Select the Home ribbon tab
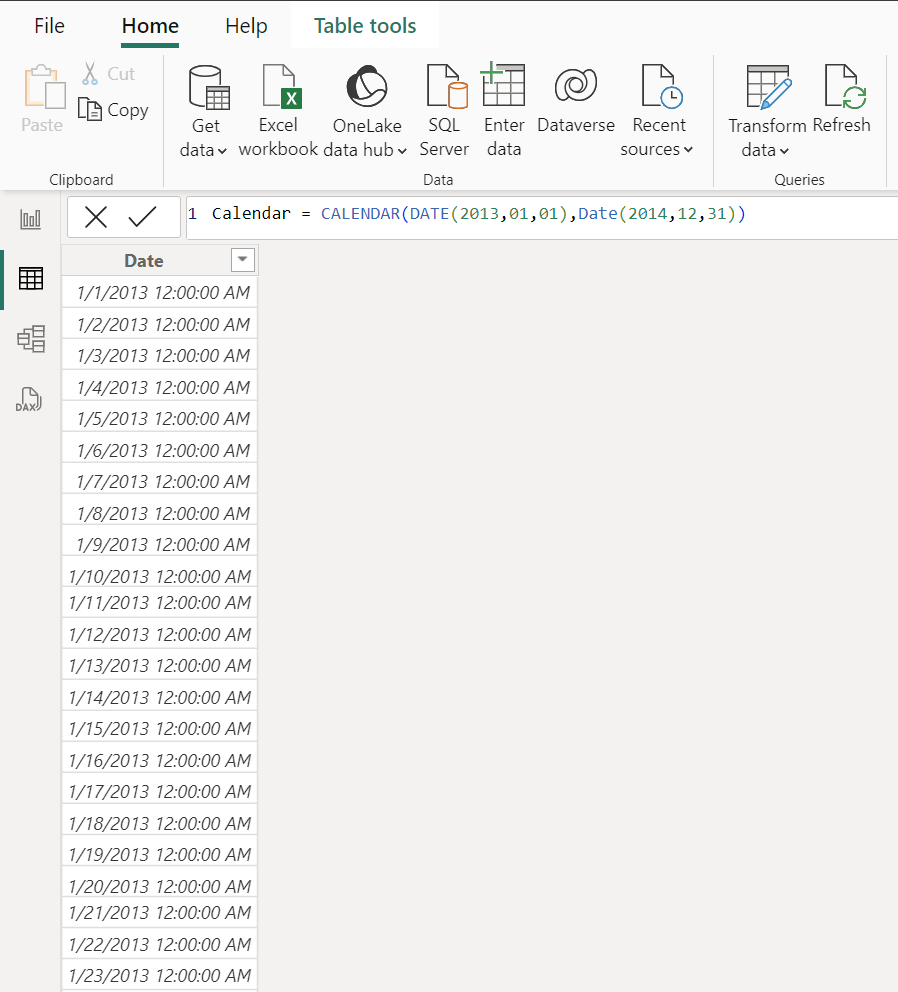This screenshot has height=992, width=898. pyautogui.click(x=150, y=26)
